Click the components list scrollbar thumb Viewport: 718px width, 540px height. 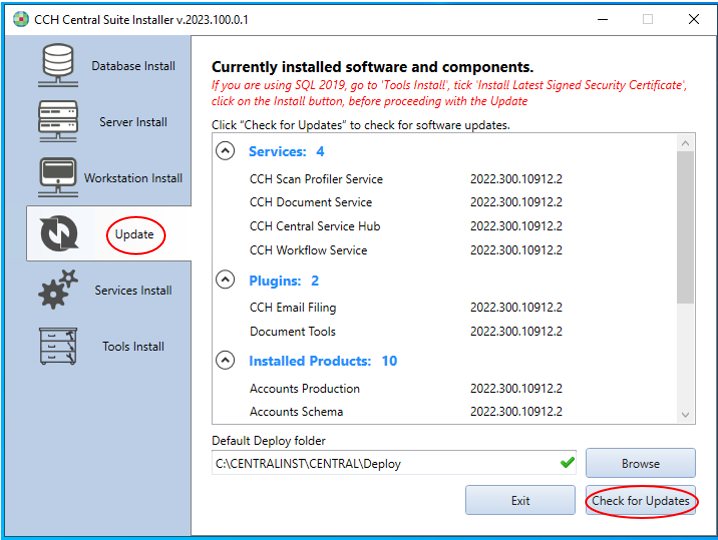685,227
